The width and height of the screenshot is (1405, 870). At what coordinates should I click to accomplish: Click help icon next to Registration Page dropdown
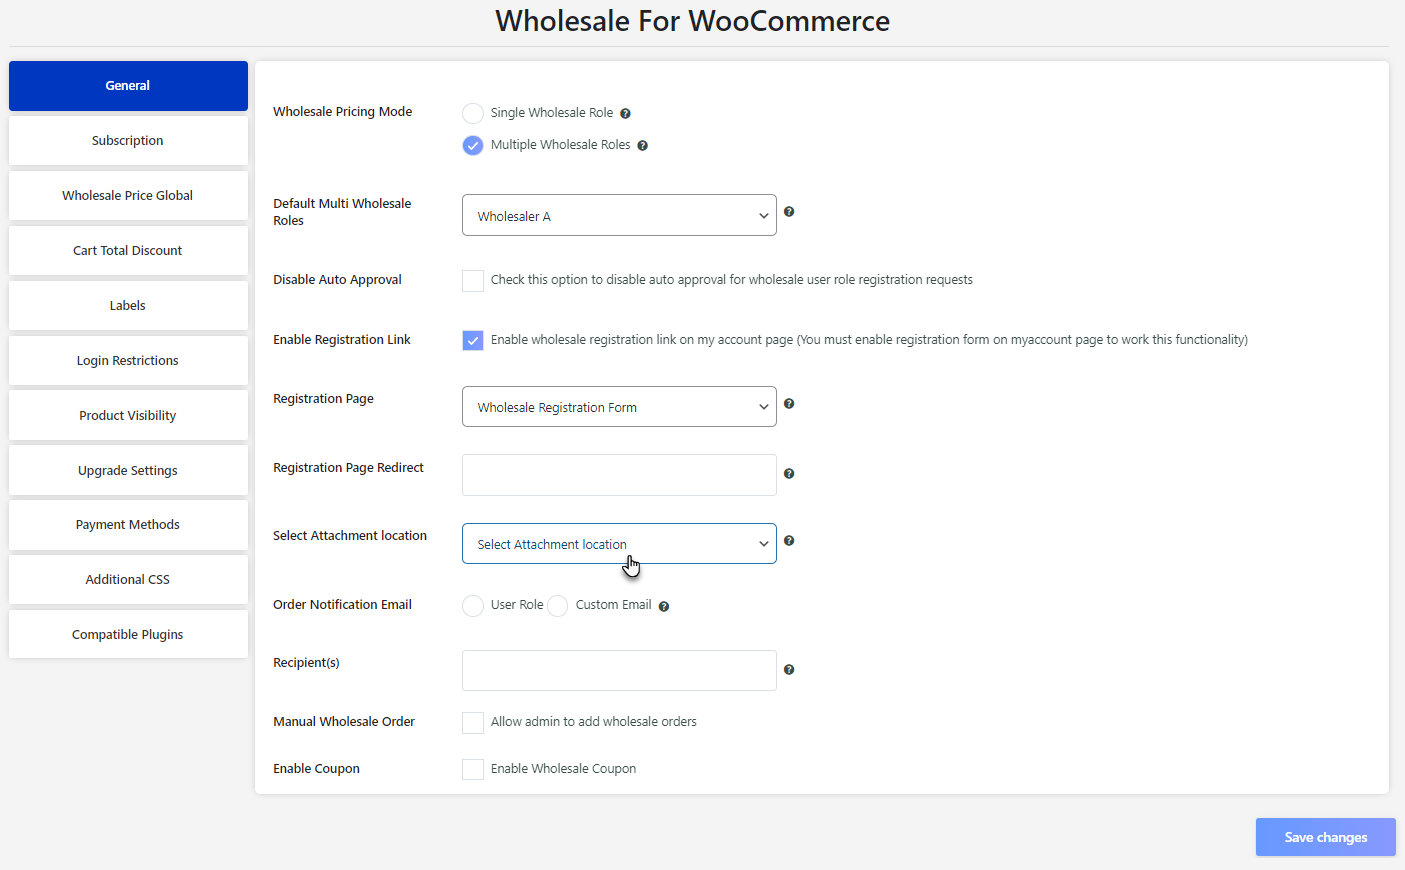point(789,404)
